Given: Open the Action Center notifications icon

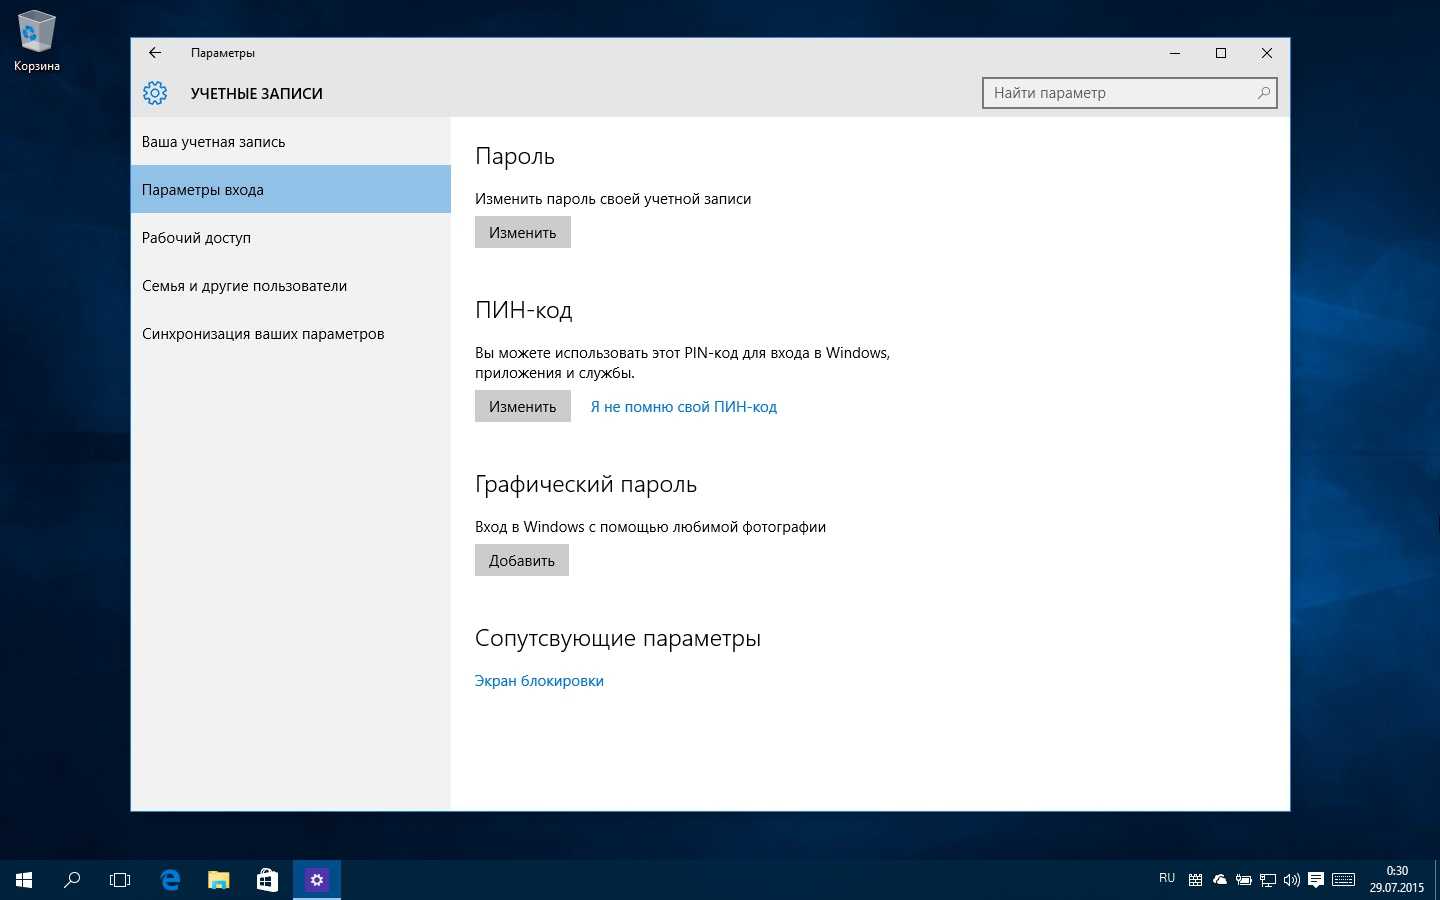Looking at the screenshot, I should 1316,880.
